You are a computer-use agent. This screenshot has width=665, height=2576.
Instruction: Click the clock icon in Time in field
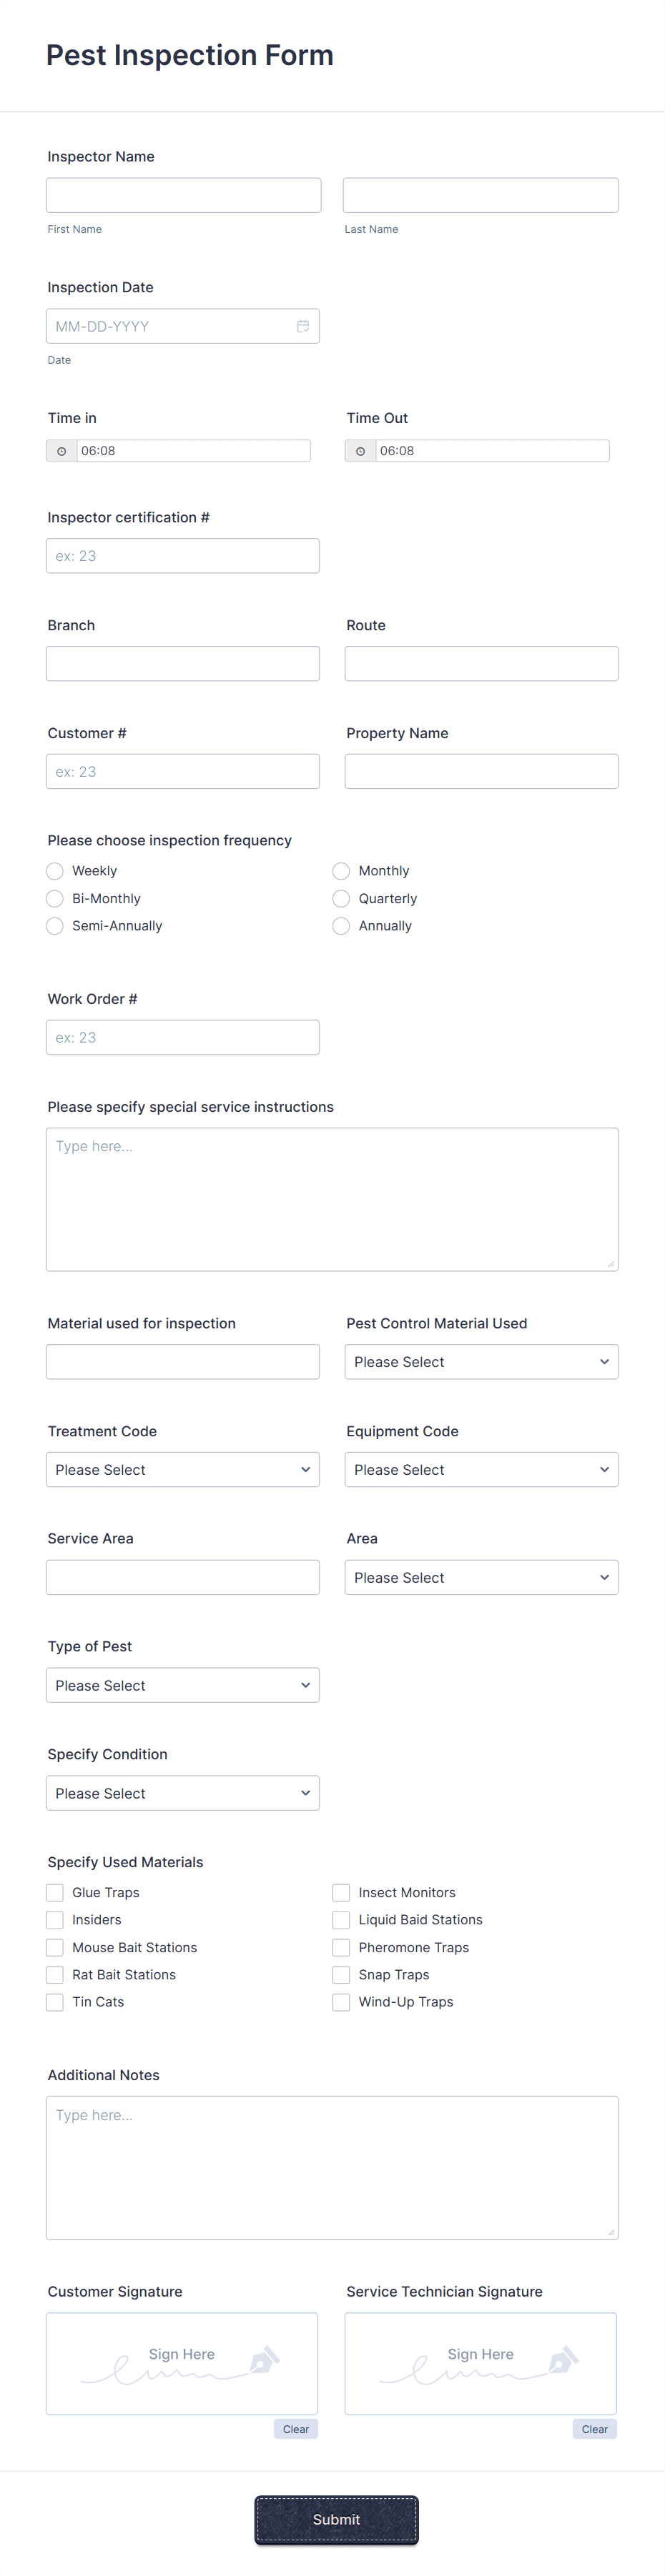pyautogui.click(x=61, y=450)
